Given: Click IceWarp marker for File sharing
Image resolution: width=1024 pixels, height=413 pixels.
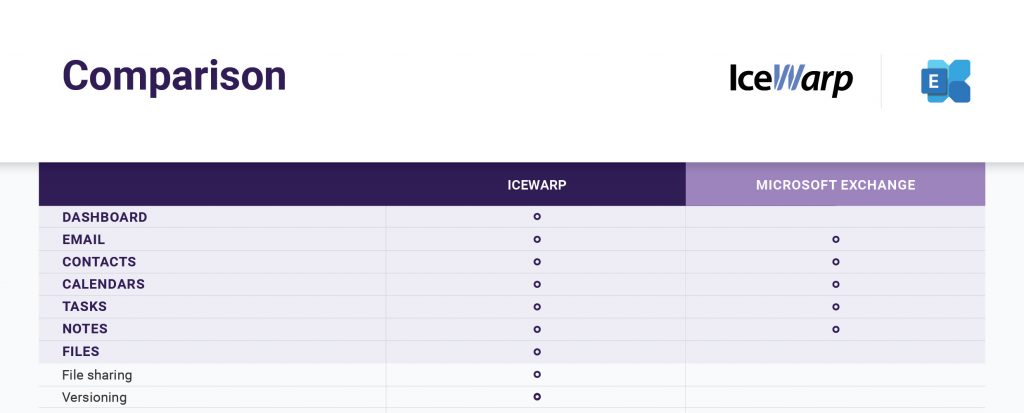Looking at the screenshot, I should [x=537, y=374].
